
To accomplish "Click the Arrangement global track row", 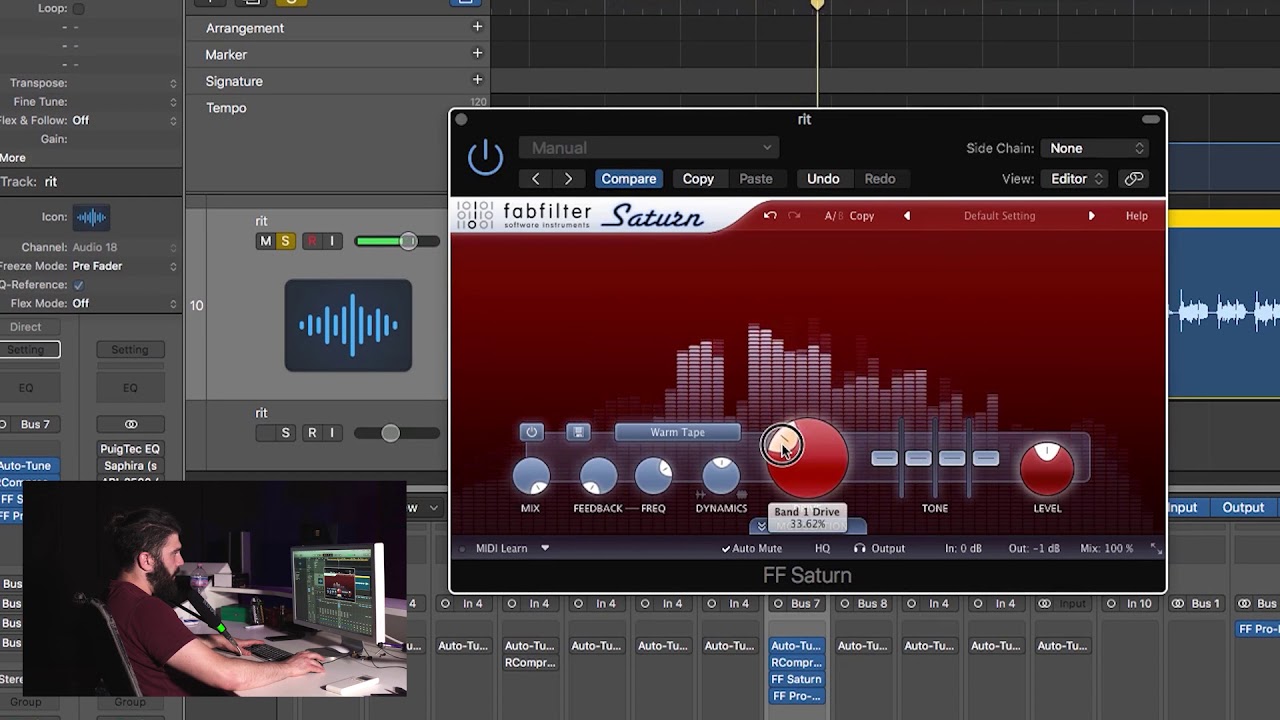I will (x=338, y=27).
